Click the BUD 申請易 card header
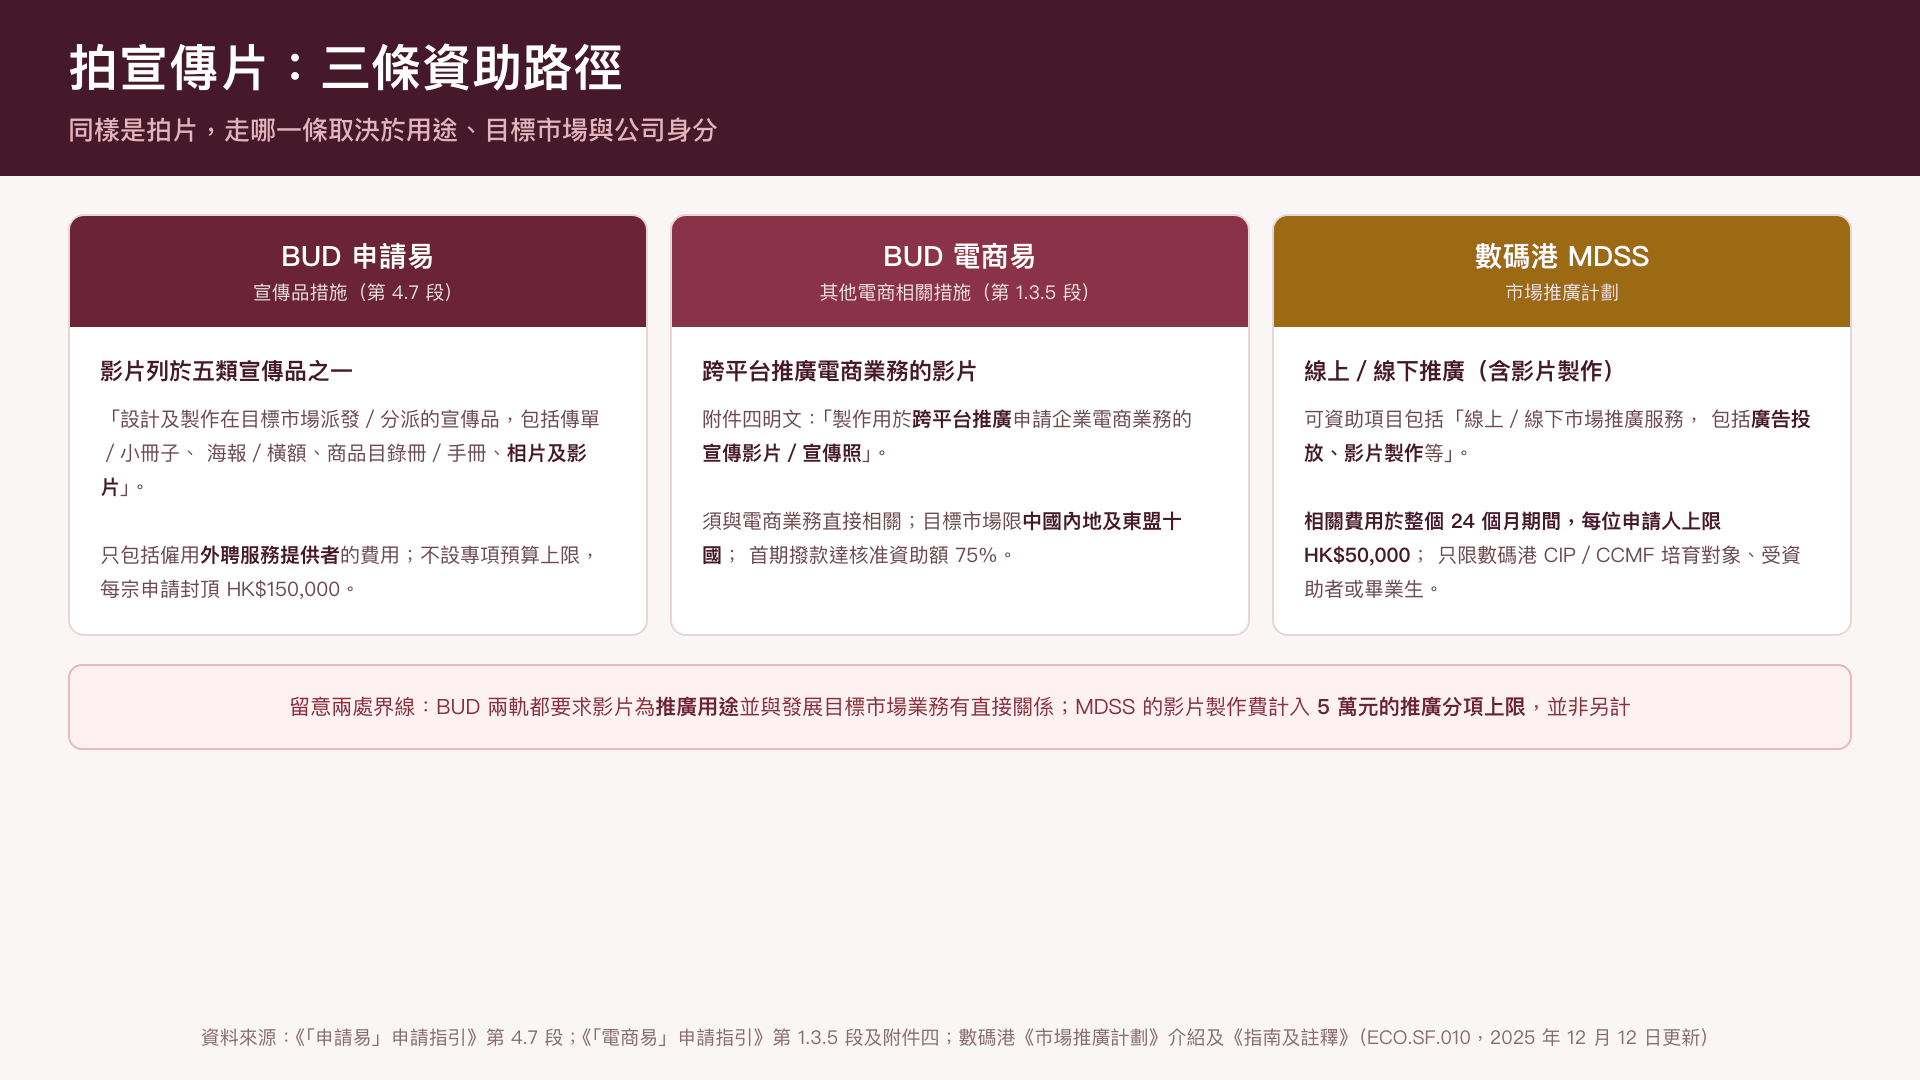Viewport: 1920px width, 1080px height. pyautogui.click(x=358, y=271)
